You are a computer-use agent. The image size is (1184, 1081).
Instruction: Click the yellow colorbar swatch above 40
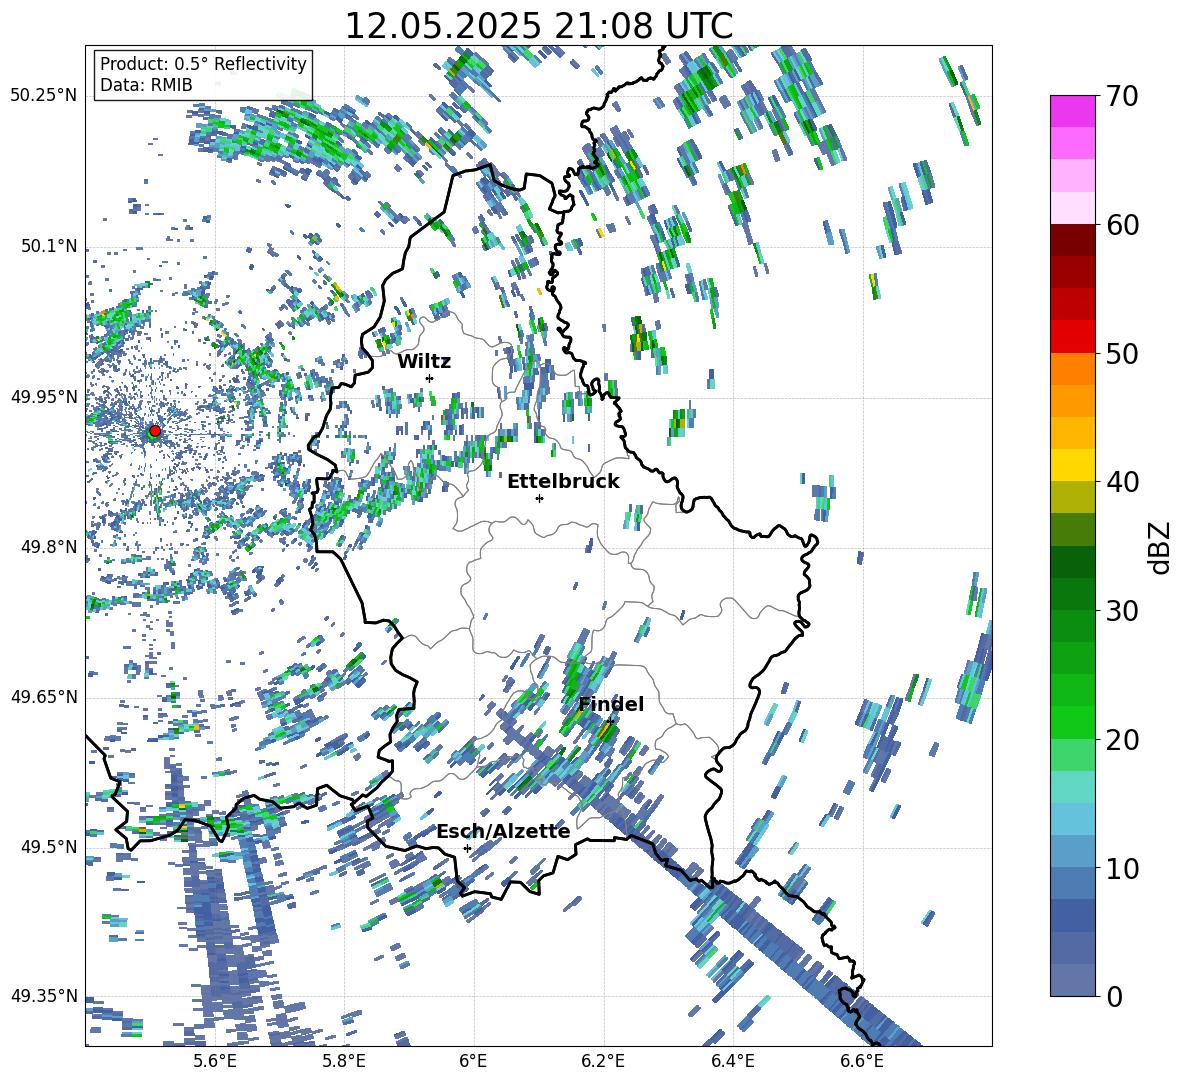(x=1073, y=466)
